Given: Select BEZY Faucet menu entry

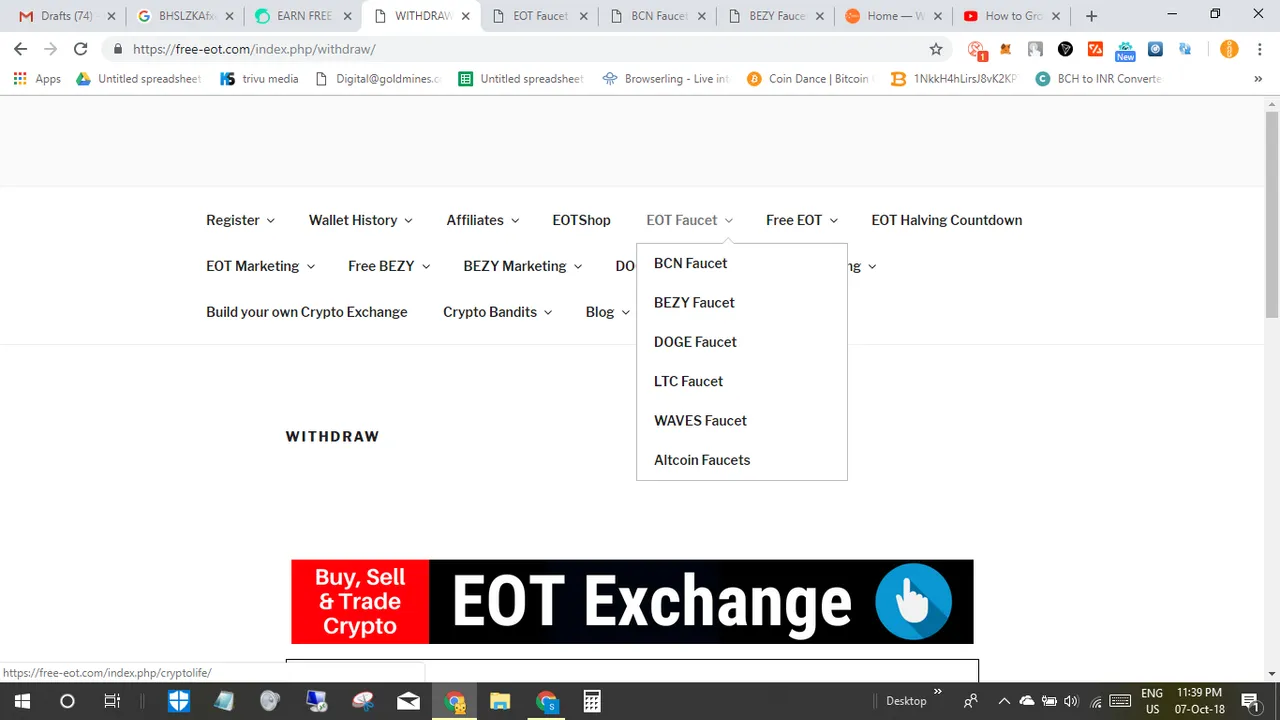Looking at the screenshot, I should click(694, 302).
